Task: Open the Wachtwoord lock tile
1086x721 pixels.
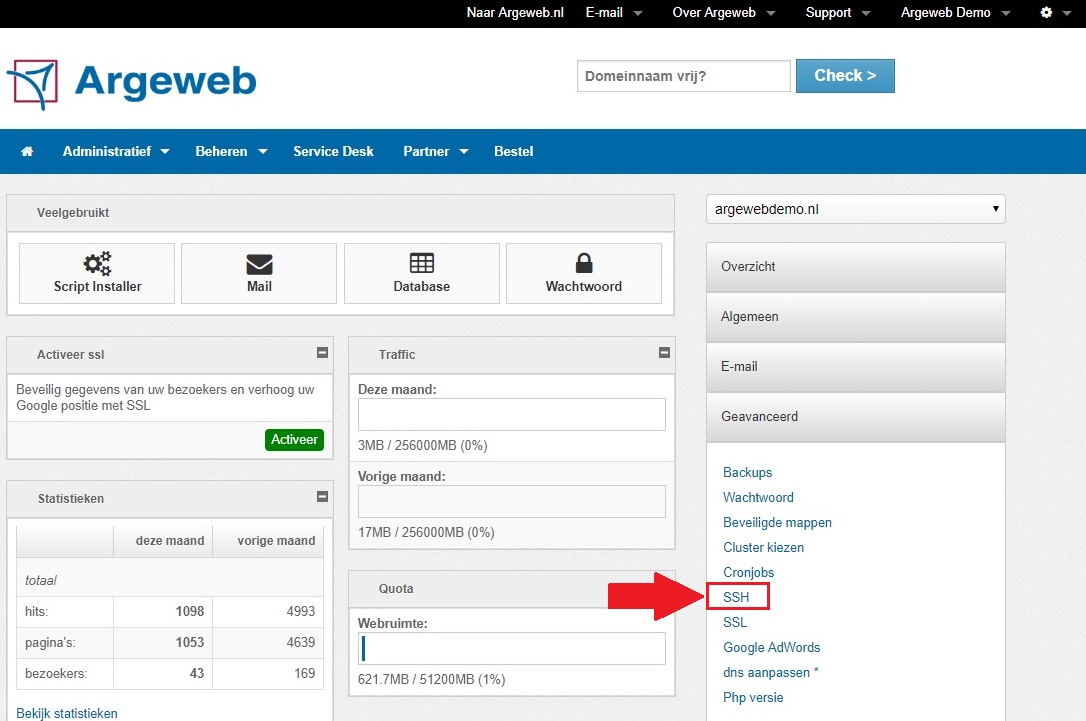Action: [584, 273]
